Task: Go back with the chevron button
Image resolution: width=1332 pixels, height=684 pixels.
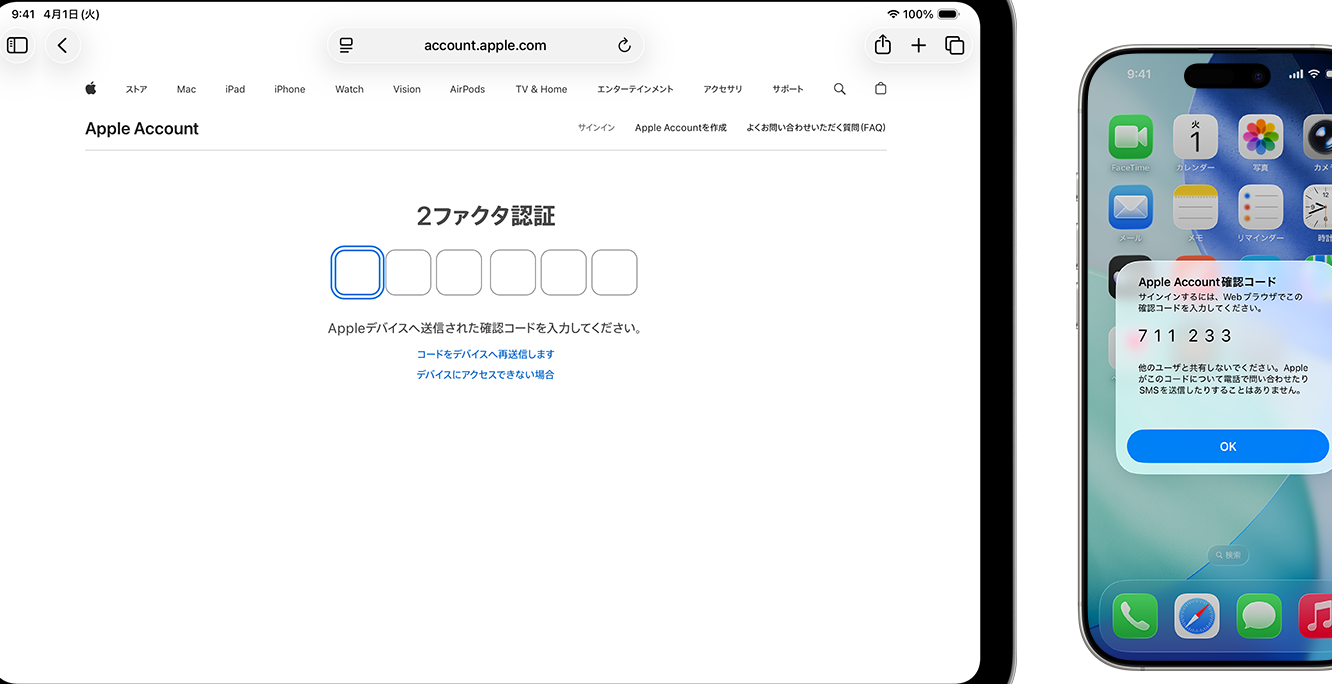Action: pyautogui.click(x=62, y=45)
